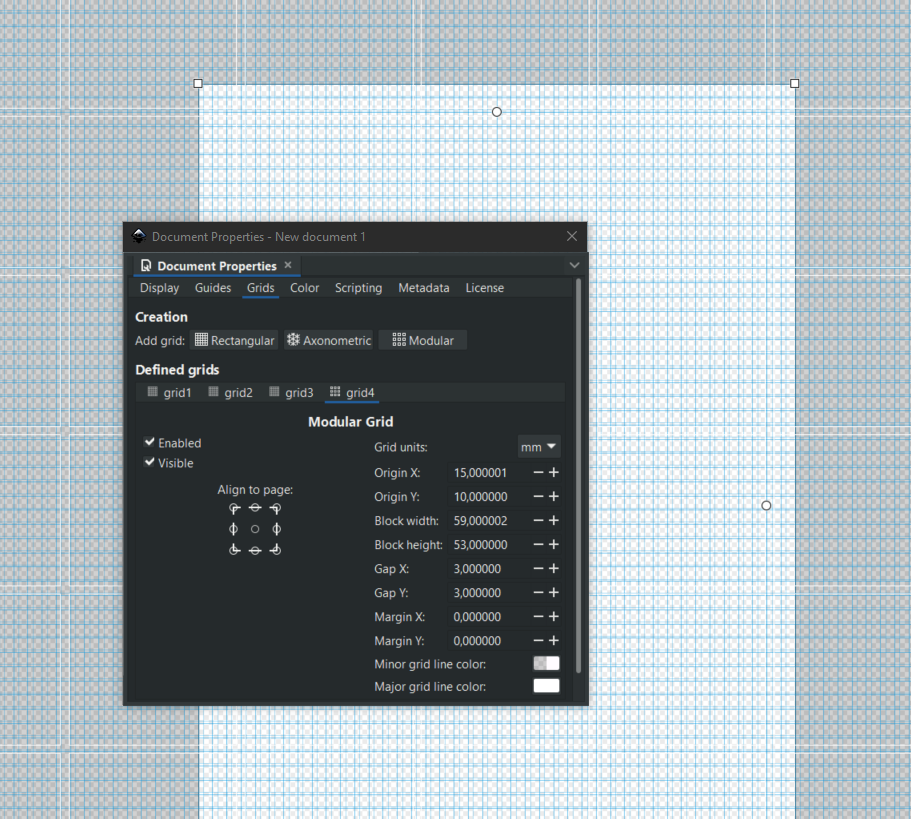Viewport: 911px width, 819px height.
Task: Open Minor grid line color picker
Action: coord(546,663)
